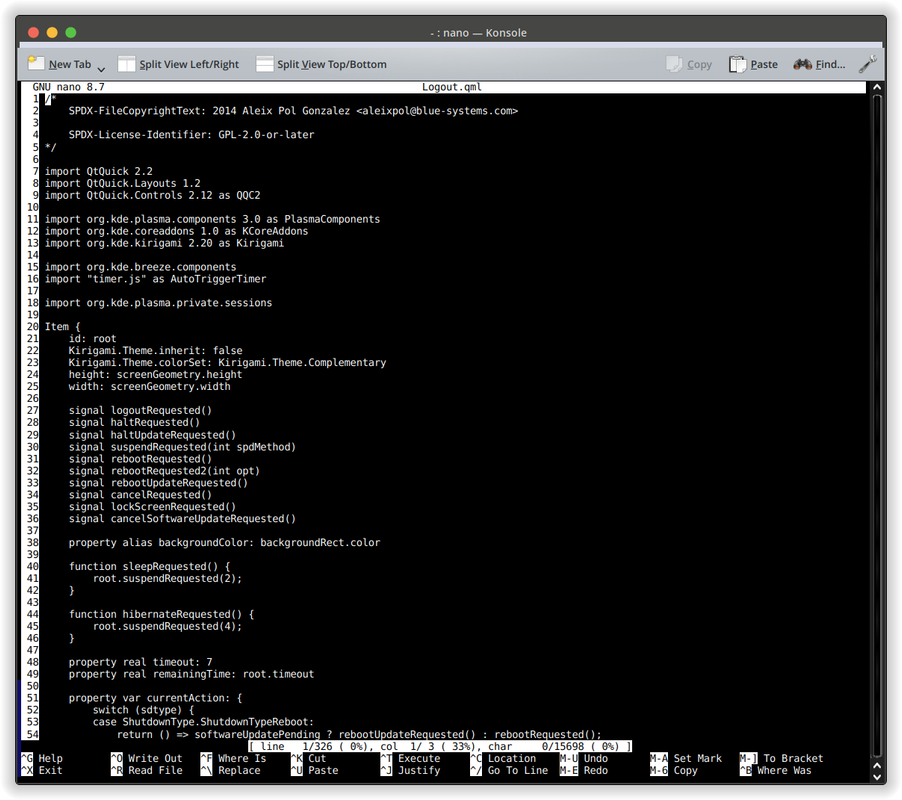The image size is (902, 800).
Task: Click the ^T Execute shortcut
Action: tap(411, 758)
